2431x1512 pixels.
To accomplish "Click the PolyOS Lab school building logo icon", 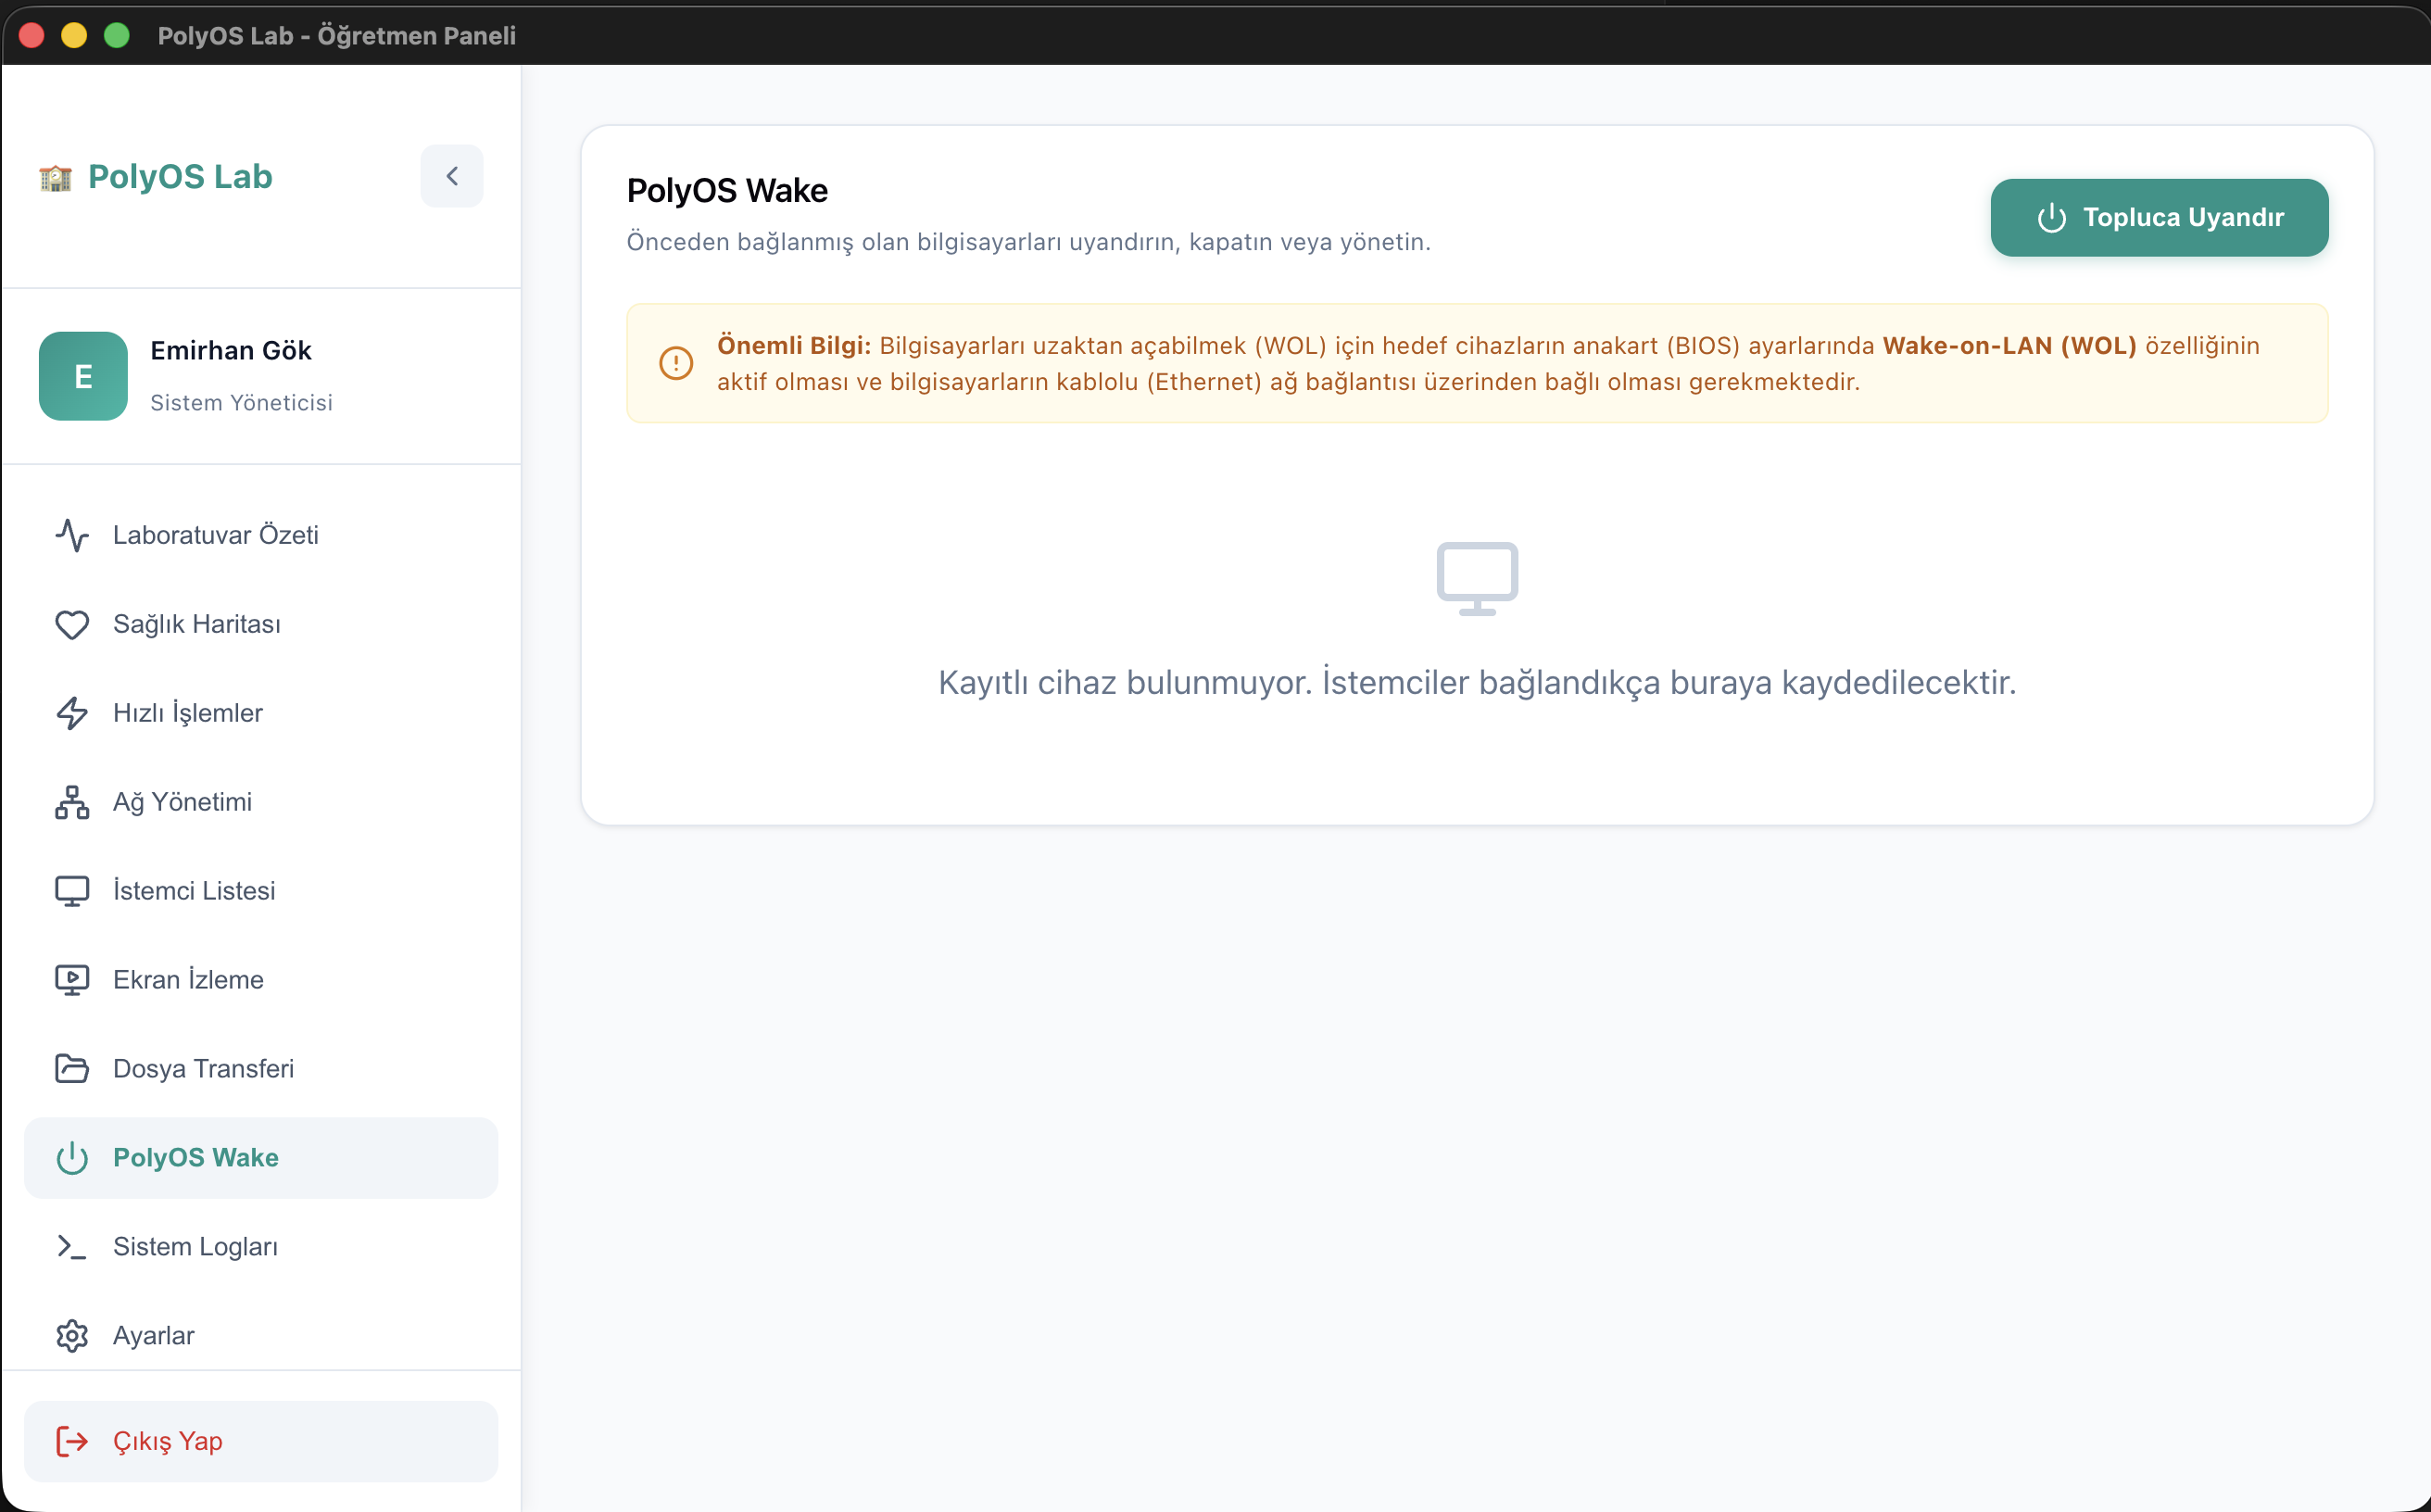I will coord(56,178).
